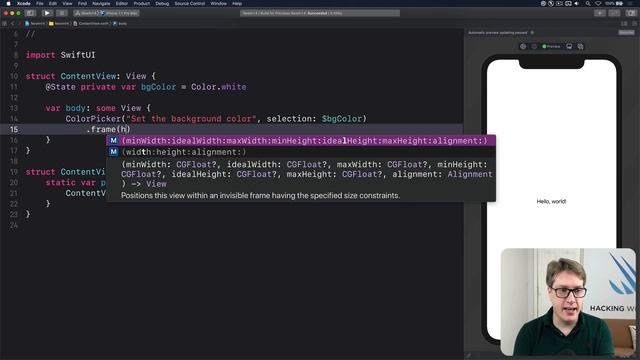Click '$bgColor' in ColorPicker line

(342, 119)
